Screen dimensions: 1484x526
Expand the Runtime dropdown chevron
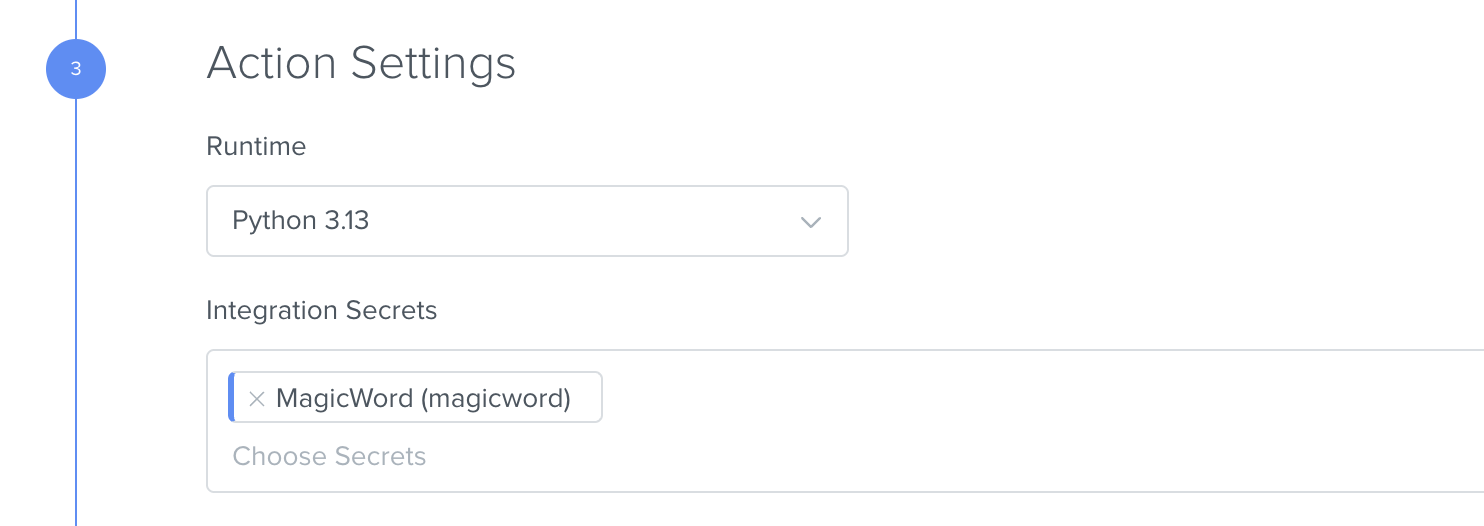tap(811, 222)
